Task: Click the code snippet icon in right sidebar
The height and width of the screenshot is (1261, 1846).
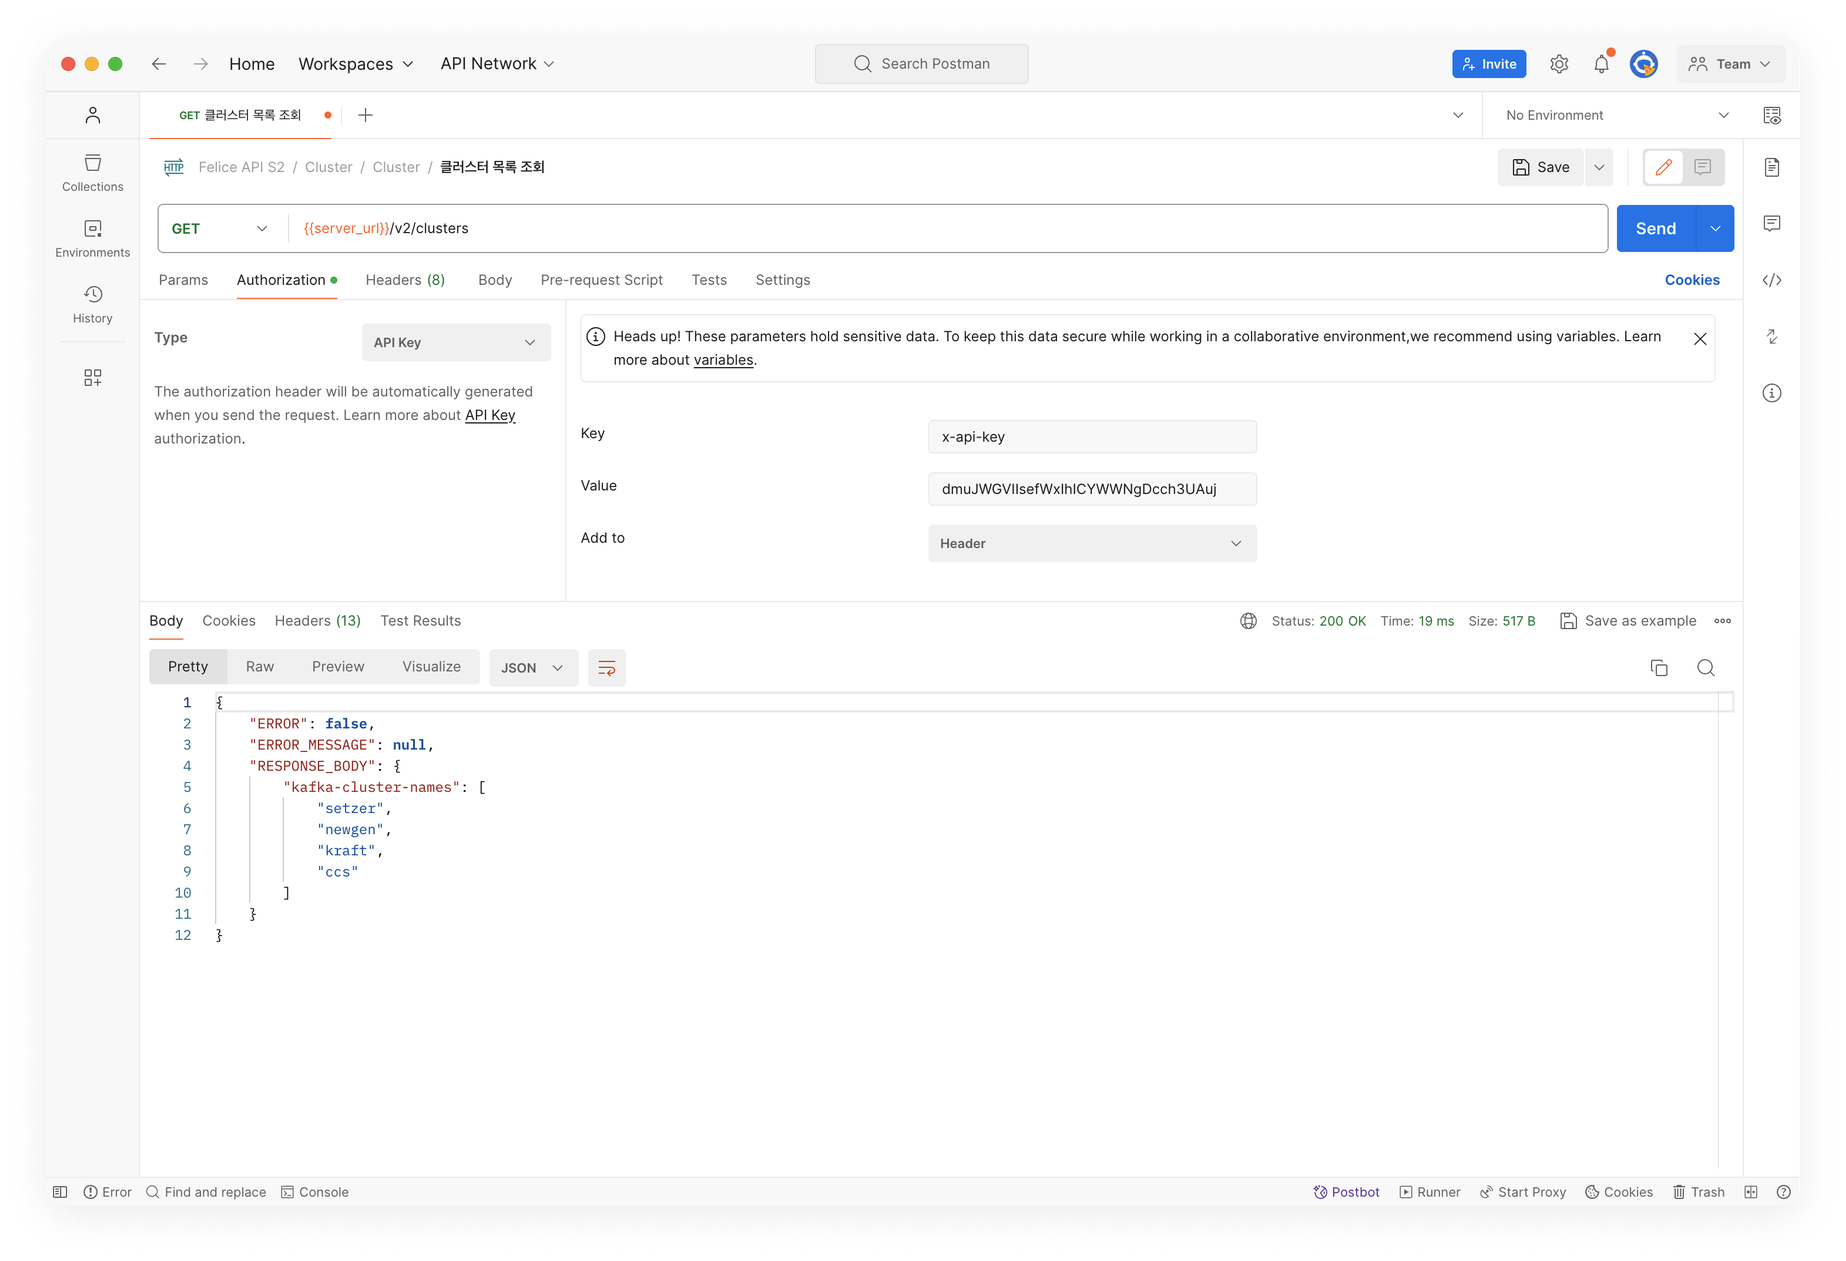Action: (1771, 280)
